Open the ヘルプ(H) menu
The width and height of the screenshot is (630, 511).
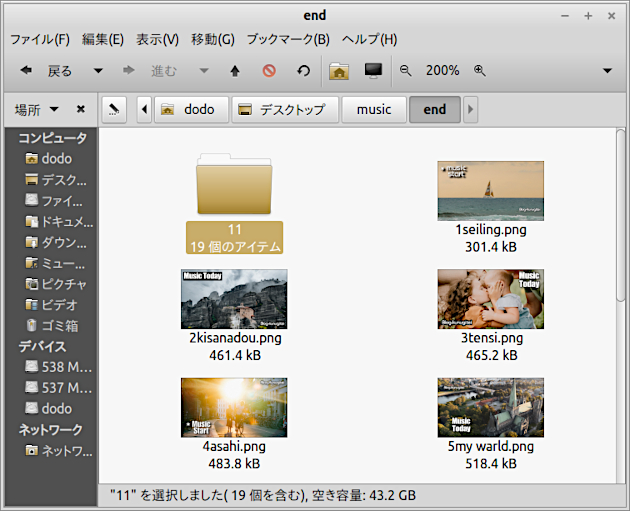tap(370, 39)
